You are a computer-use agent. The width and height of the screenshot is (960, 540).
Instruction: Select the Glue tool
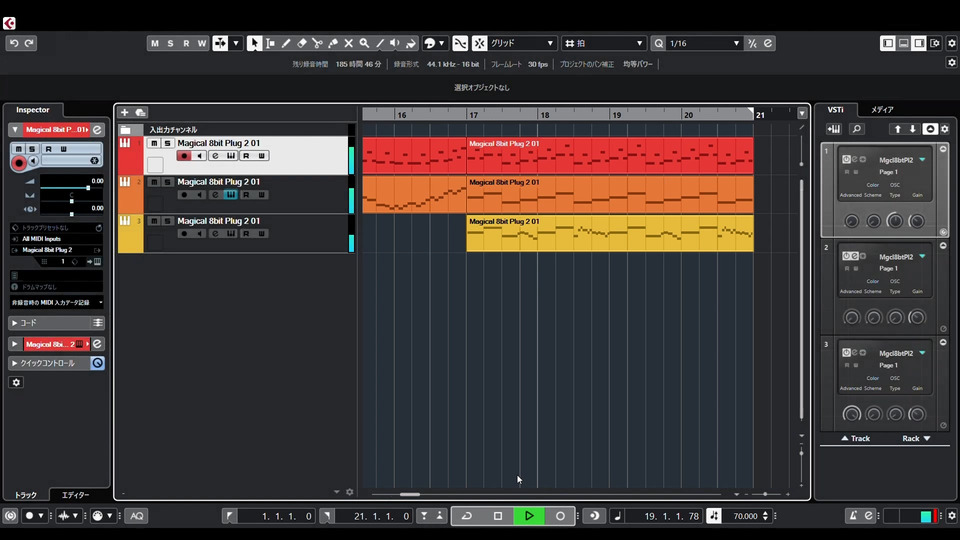point(333,43)
